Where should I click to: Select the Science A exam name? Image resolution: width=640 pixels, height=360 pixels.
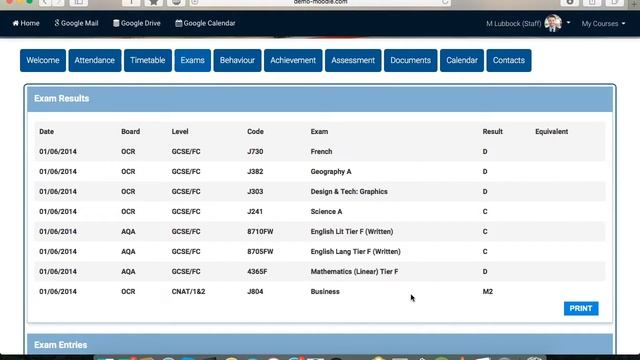(327, 211)
